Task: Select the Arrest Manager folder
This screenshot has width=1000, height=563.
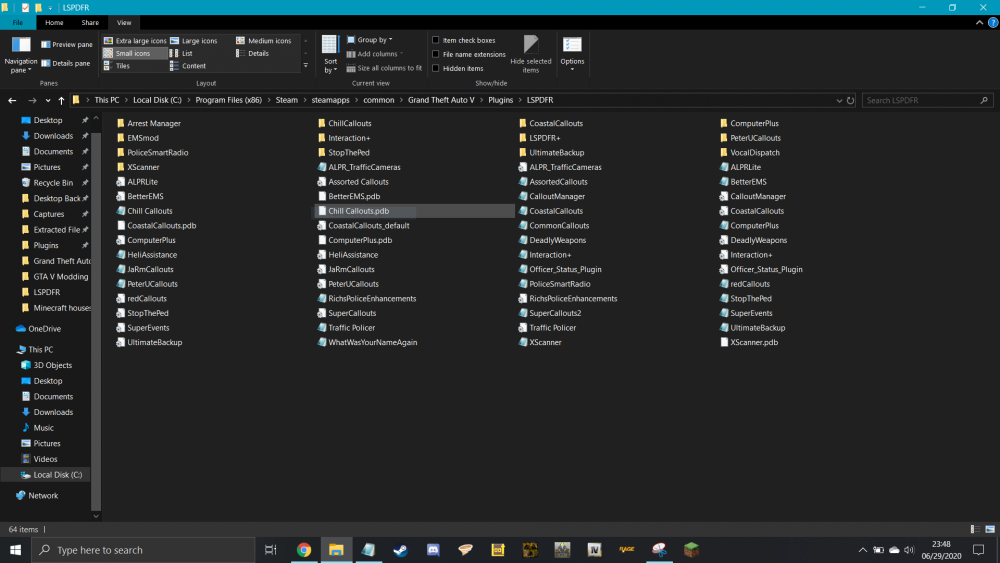Action: [x=149, y=123]
